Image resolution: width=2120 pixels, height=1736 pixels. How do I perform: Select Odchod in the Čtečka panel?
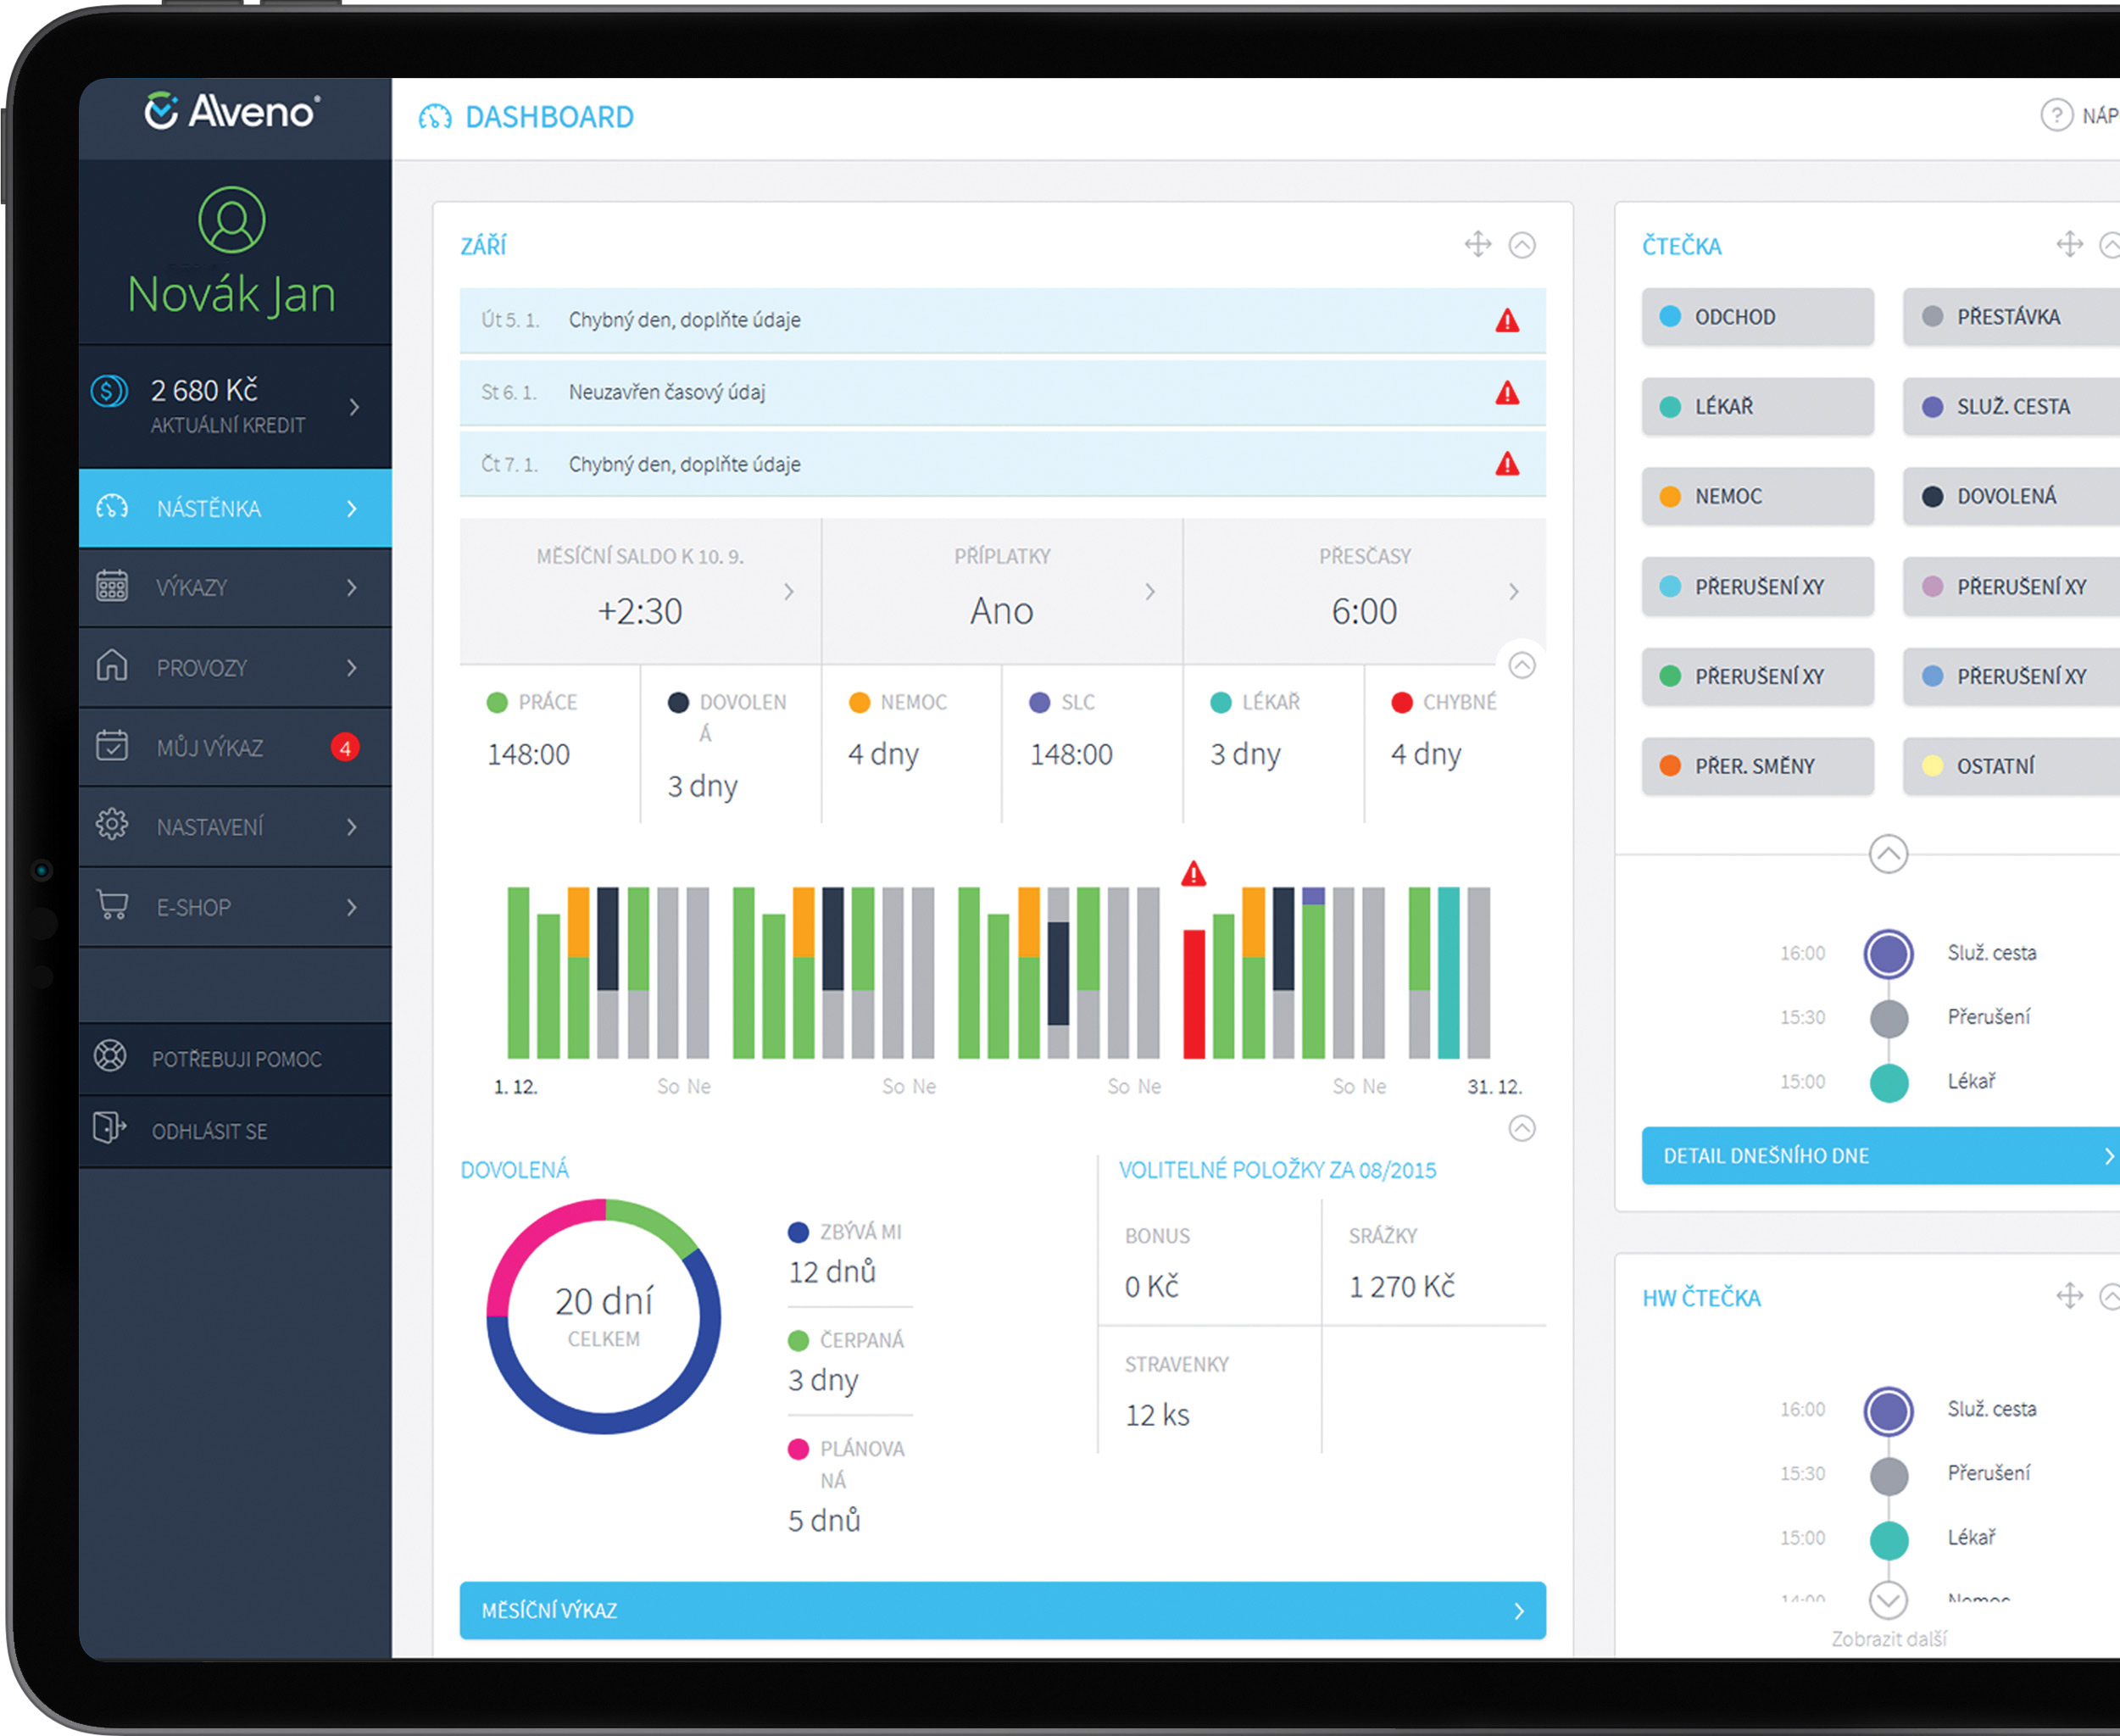1757,317
